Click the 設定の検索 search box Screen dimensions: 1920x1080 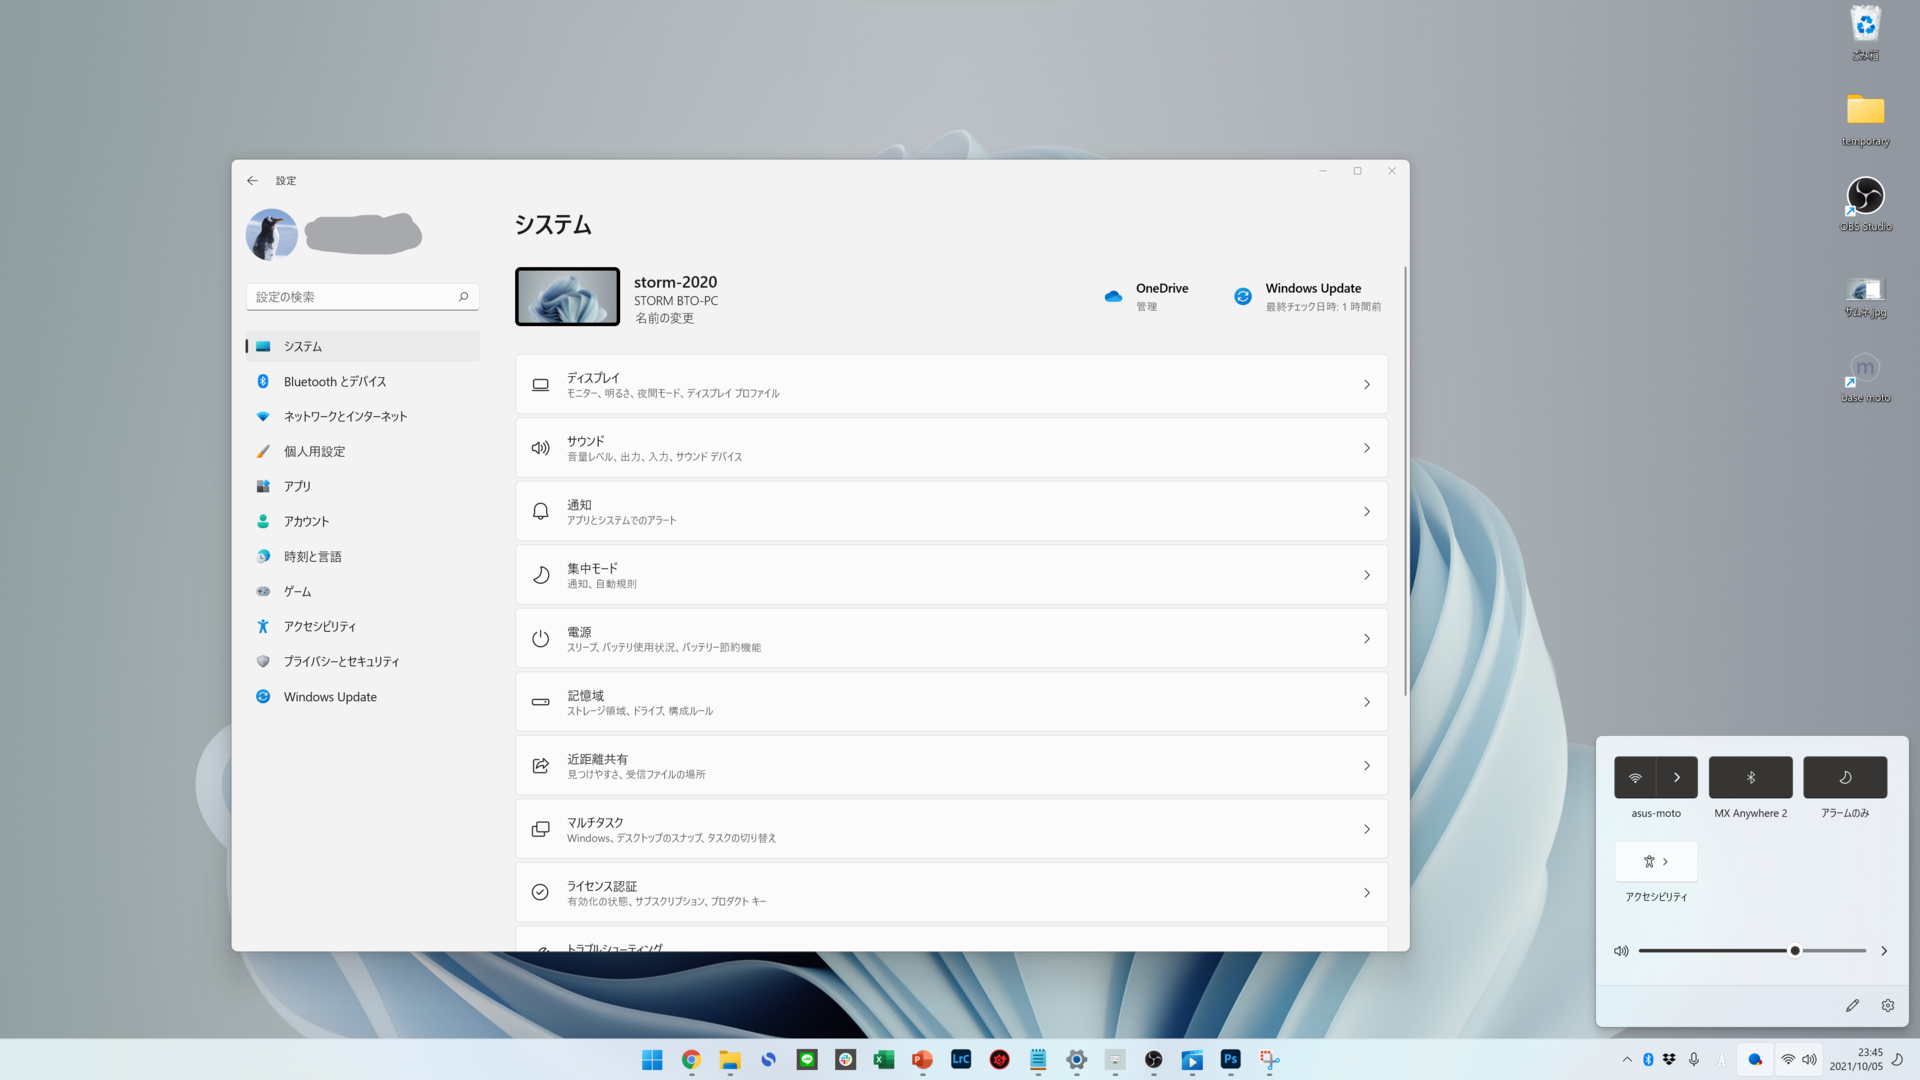tap(362, 297)
